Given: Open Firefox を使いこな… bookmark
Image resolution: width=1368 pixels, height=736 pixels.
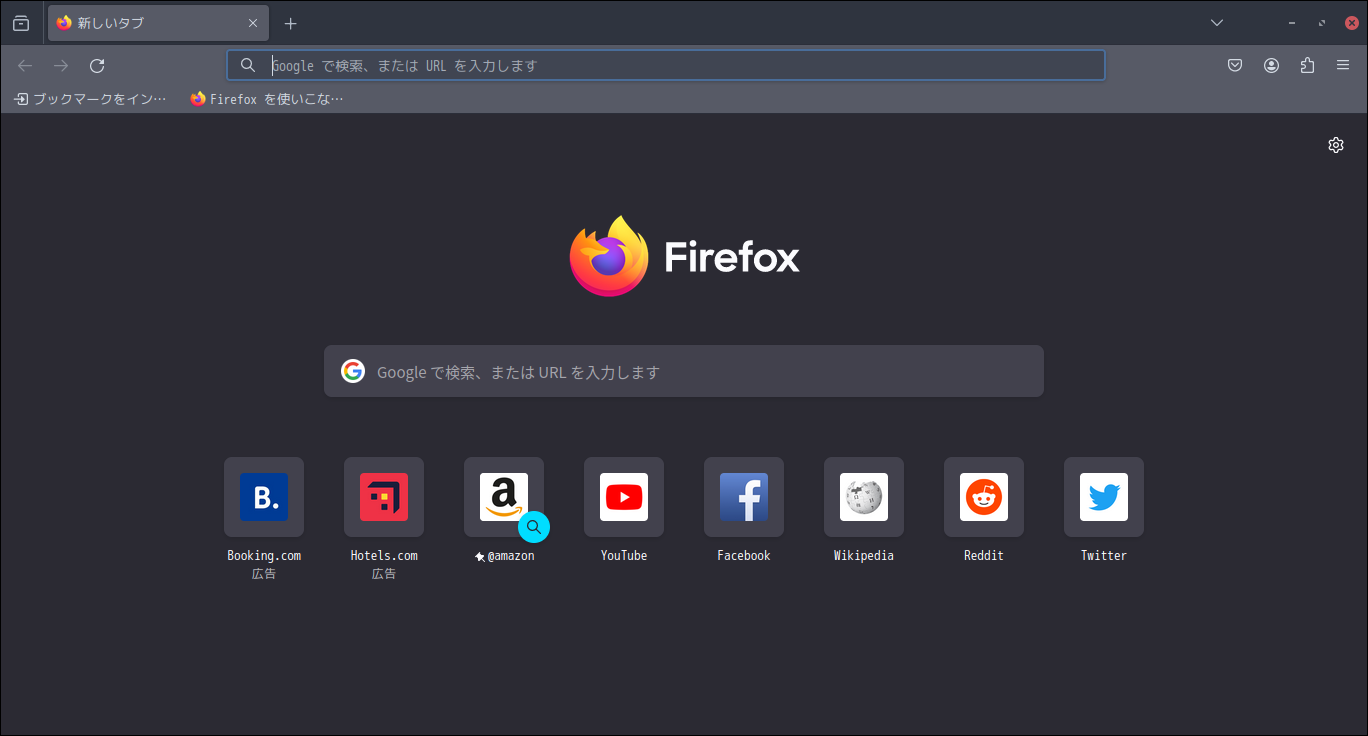Looking at the screenshot, I should (267, 99).
